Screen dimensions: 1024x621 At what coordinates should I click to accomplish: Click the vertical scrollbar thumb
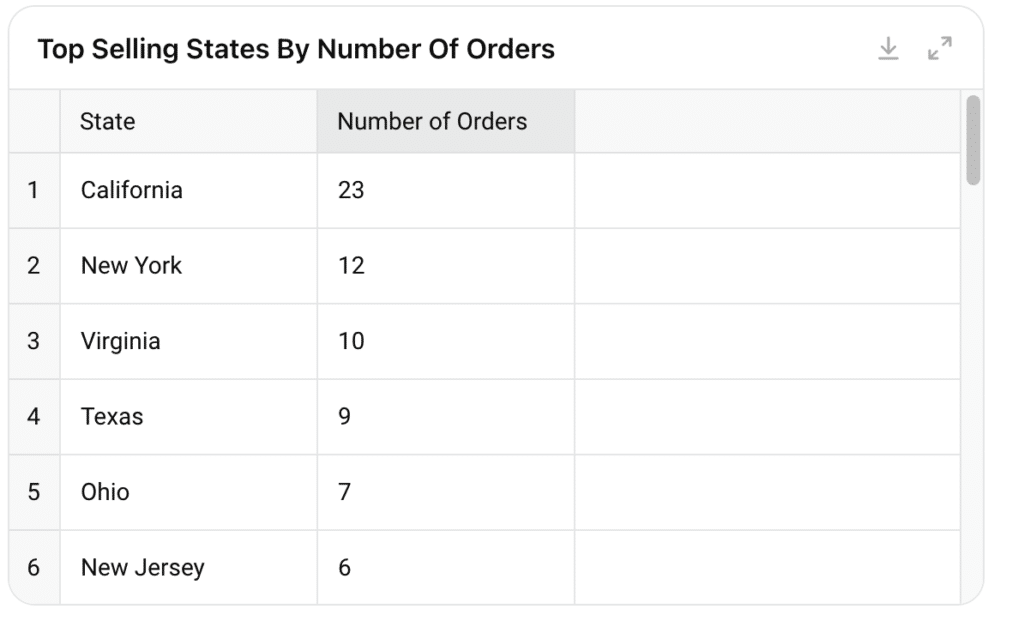[x=973, y=140]
